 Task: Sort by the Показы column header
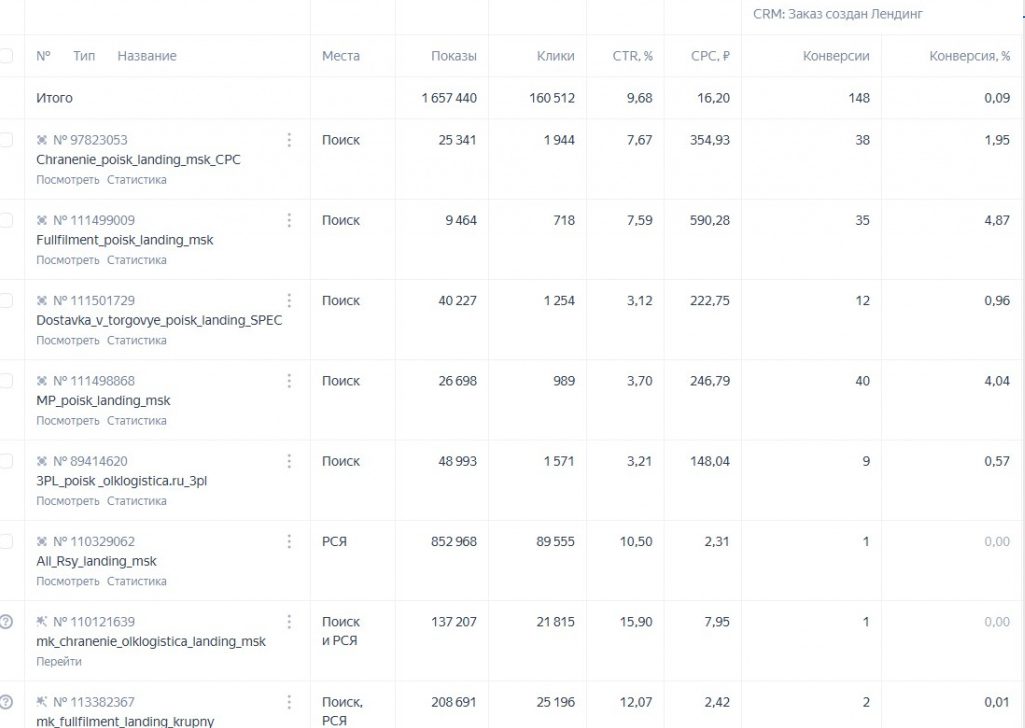click(454, 56)
